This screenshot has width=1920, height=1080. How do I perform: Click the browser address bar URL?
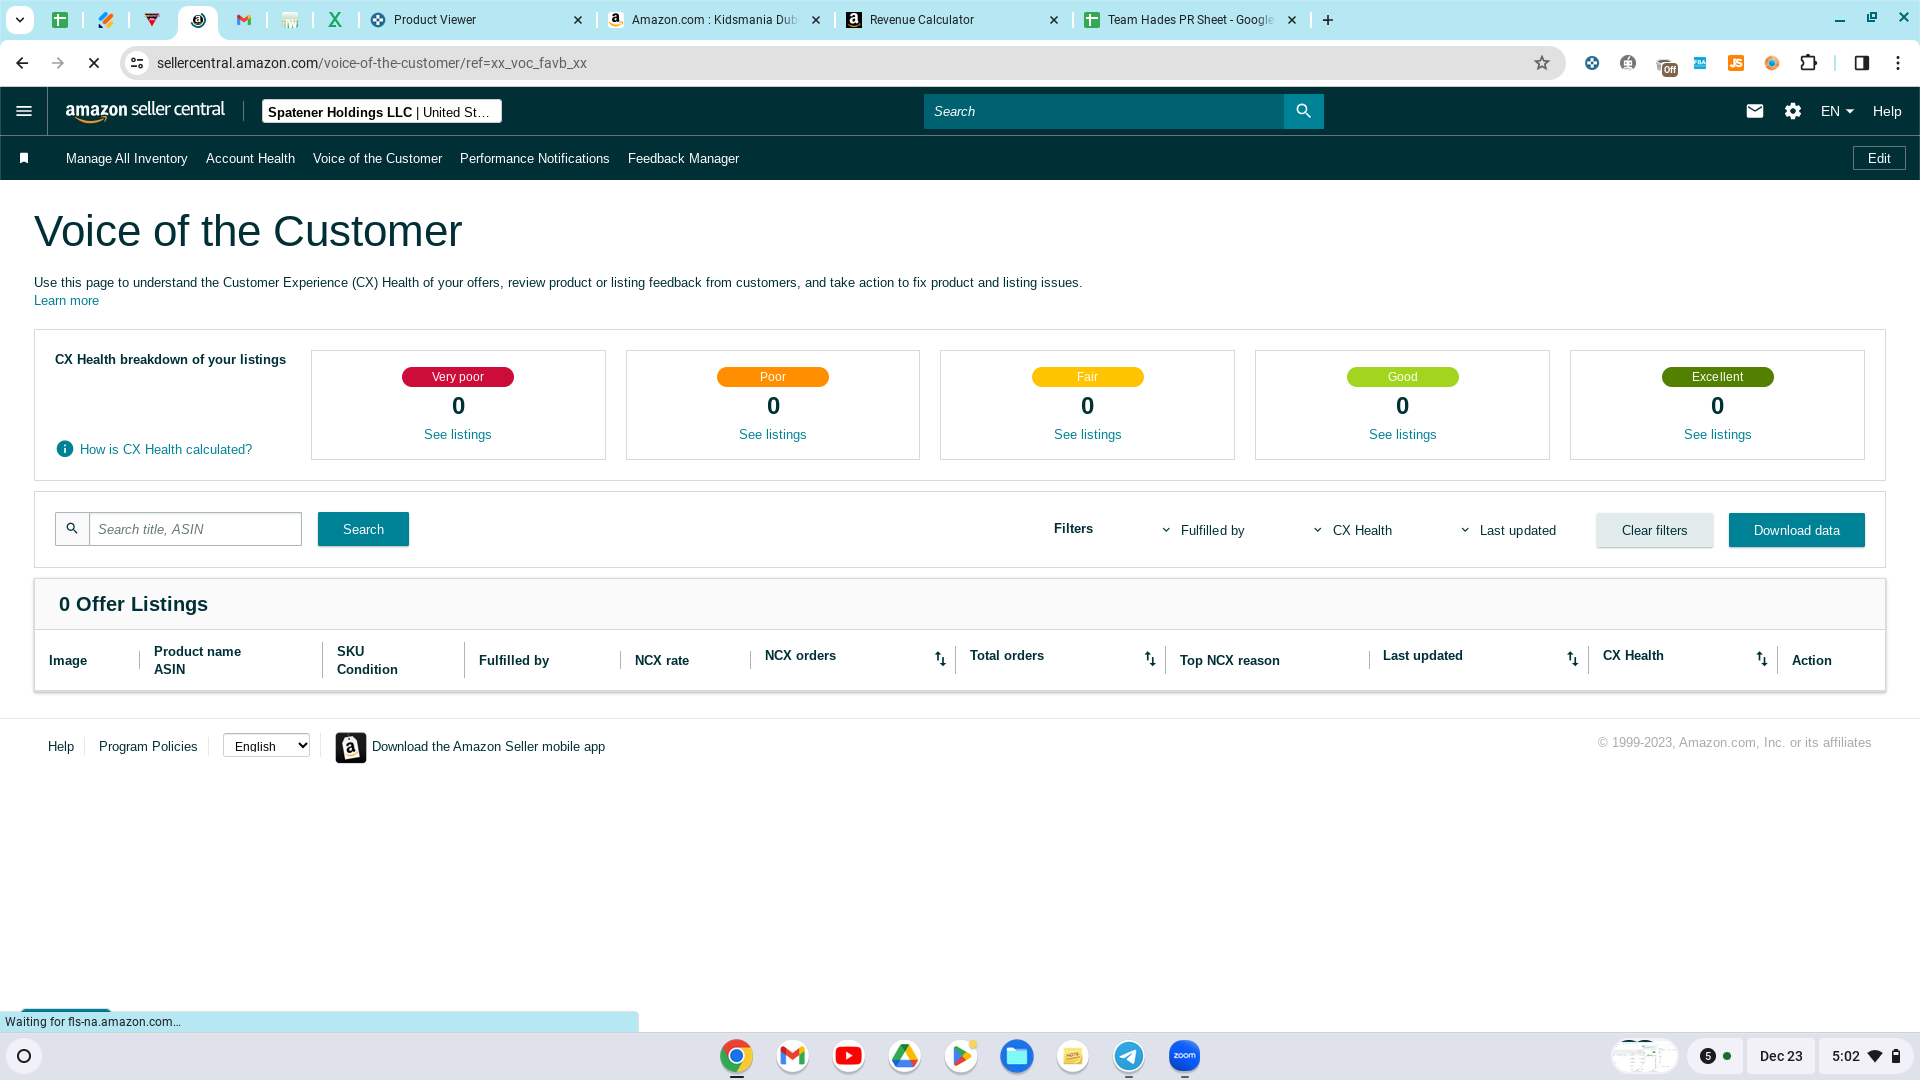pyautogui.click(x=372, y=63)
